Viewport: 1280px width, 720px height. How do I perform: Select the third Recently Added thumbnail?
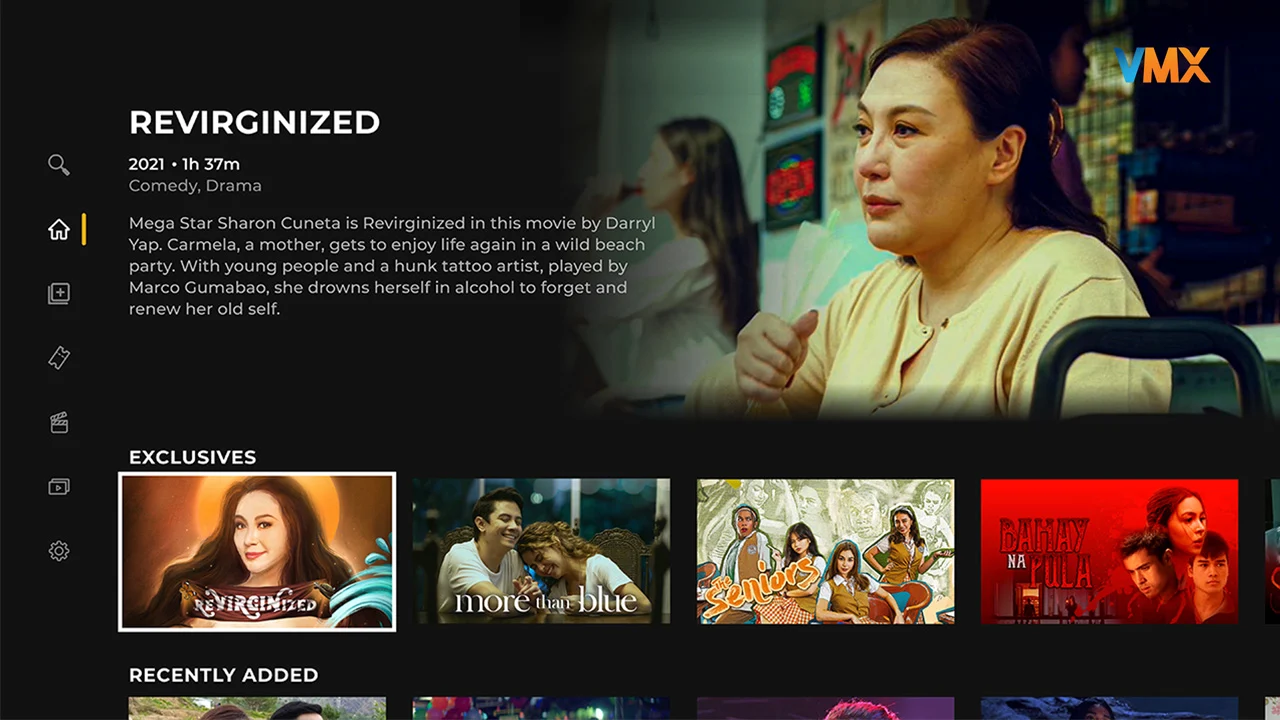point(825,709)
